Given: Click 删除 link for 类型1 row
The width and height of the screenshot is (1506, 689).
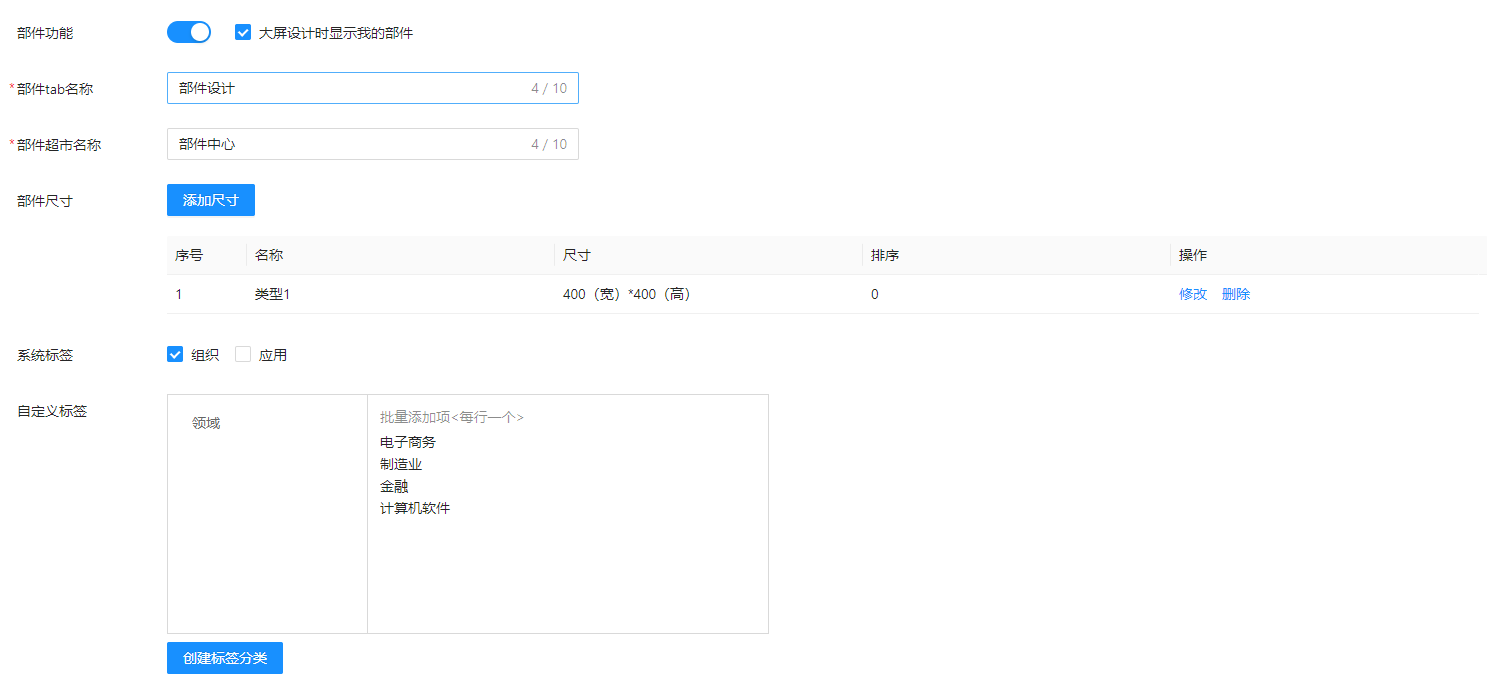Looking at the screenshot, I should coord(1236,294).
